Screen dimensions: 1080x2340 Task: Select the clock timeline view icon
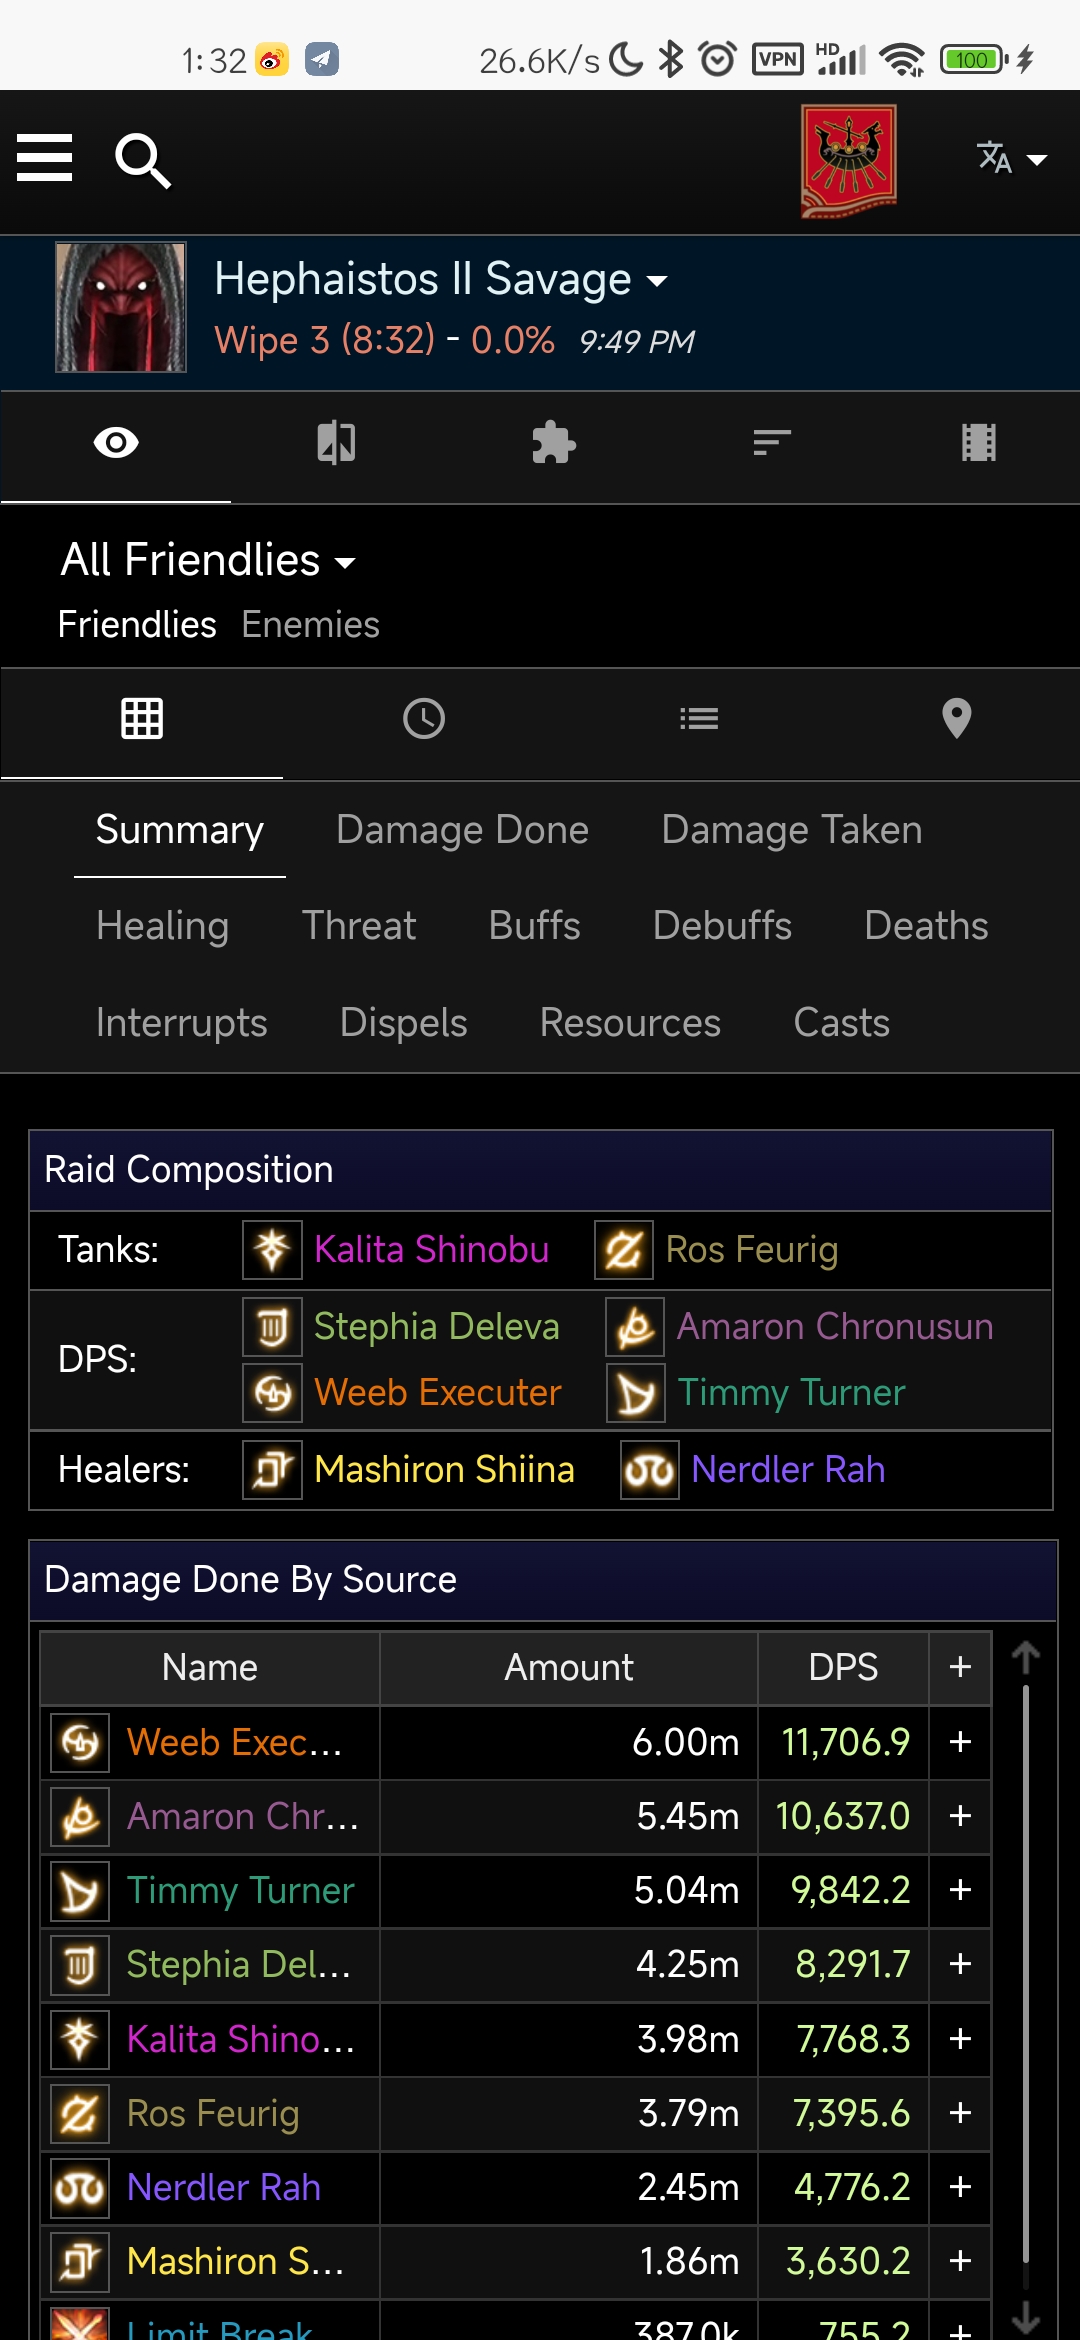tap(424, 719)
